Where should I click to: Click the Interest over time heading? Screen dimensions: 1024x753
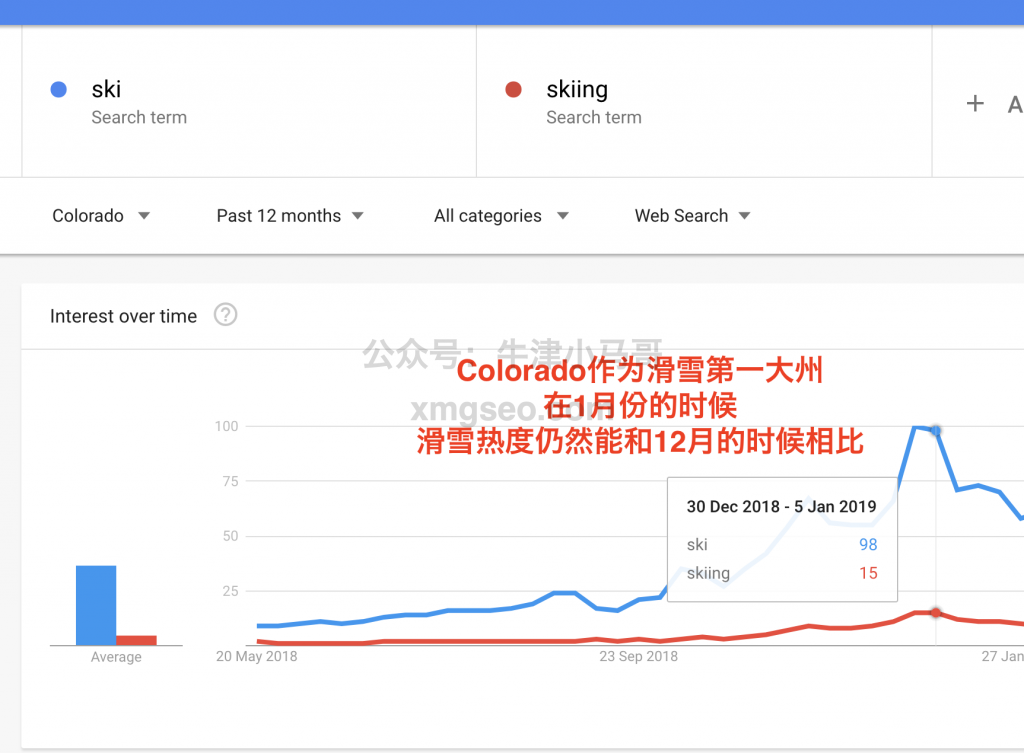click(x=124, y=316)
